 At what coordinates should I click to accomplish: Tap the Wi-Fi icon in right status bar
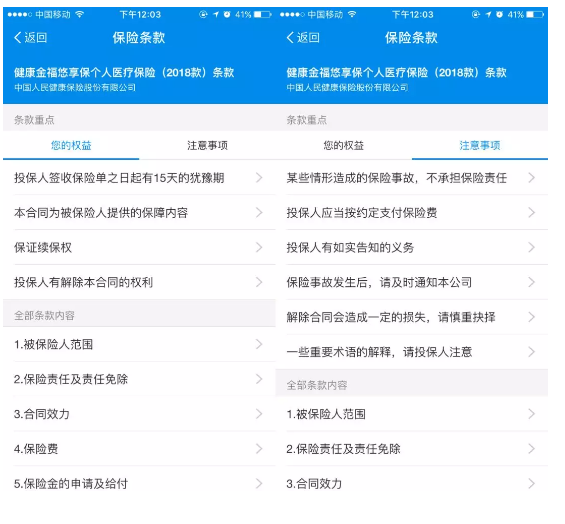point(352,14)
